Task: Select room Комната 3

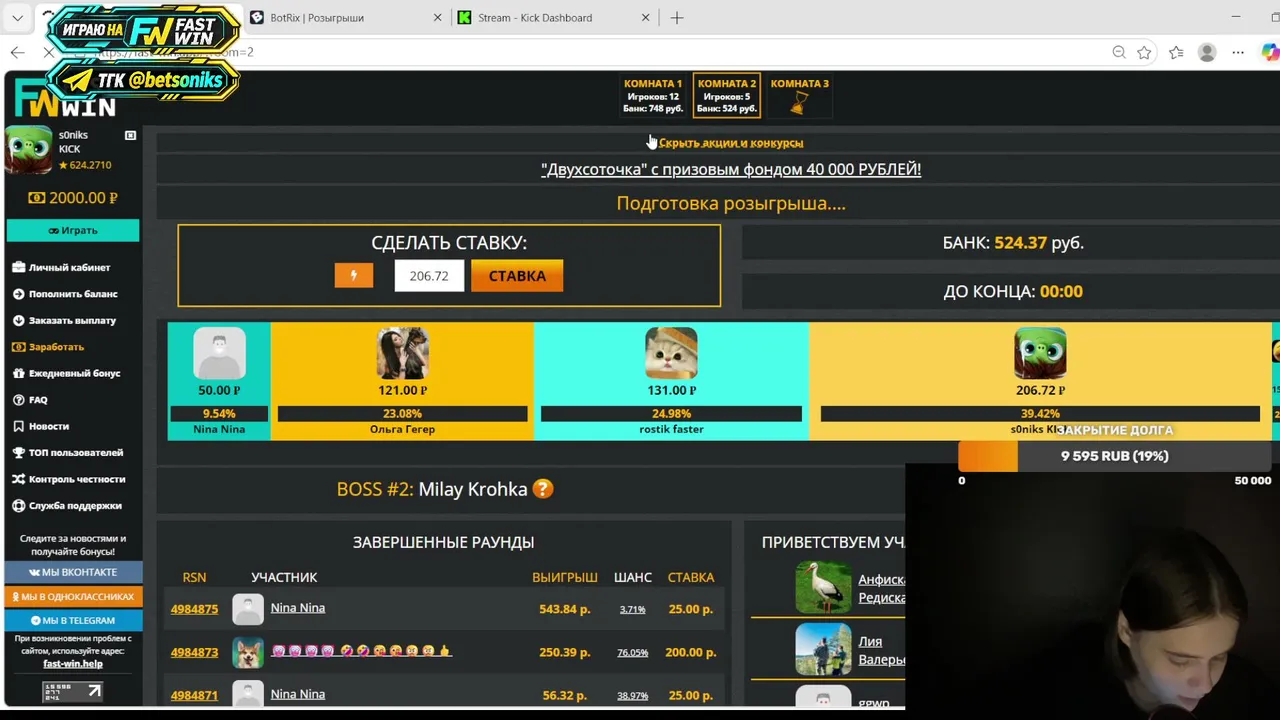Action: (799, 95)
